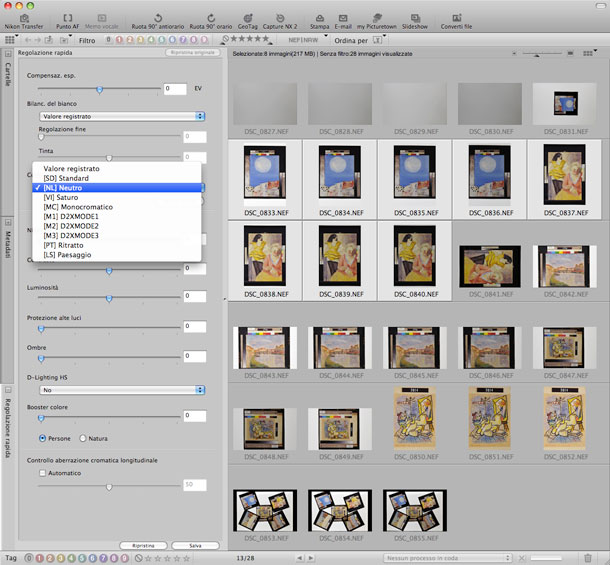Cancel queued process with the X icon
This screenshot has height=565, width=610.
(522, 558)
